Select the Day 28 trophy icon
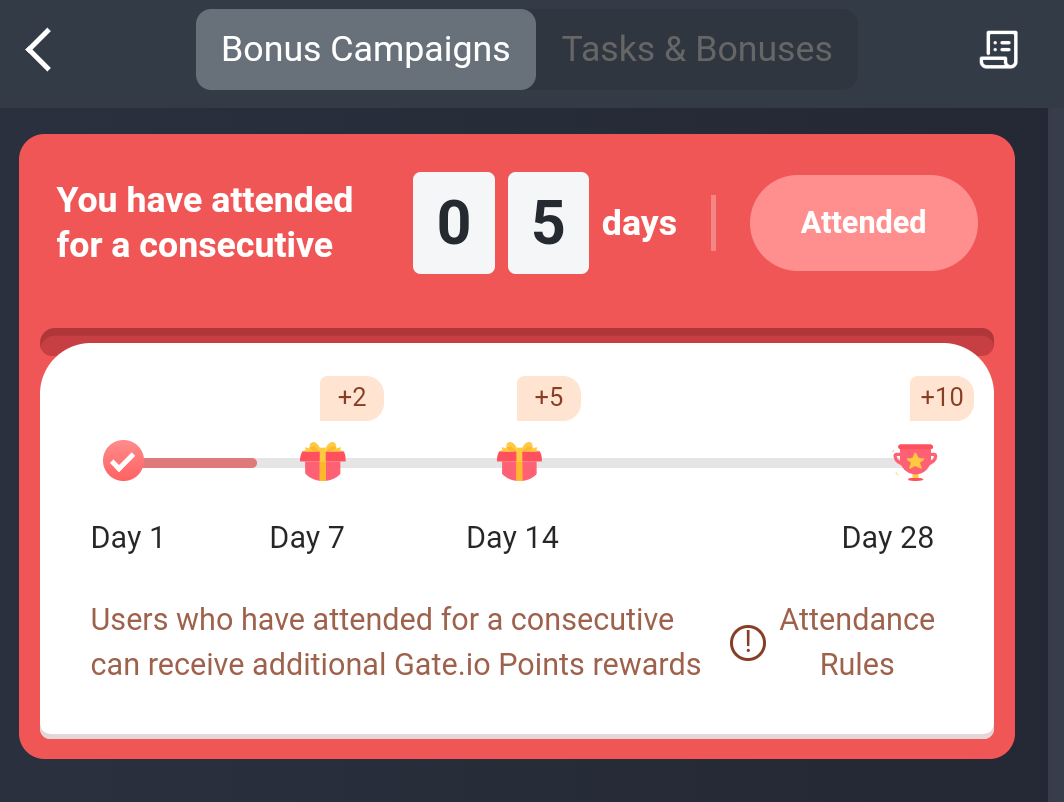The image size is (1064, 802). pos(915,461)
